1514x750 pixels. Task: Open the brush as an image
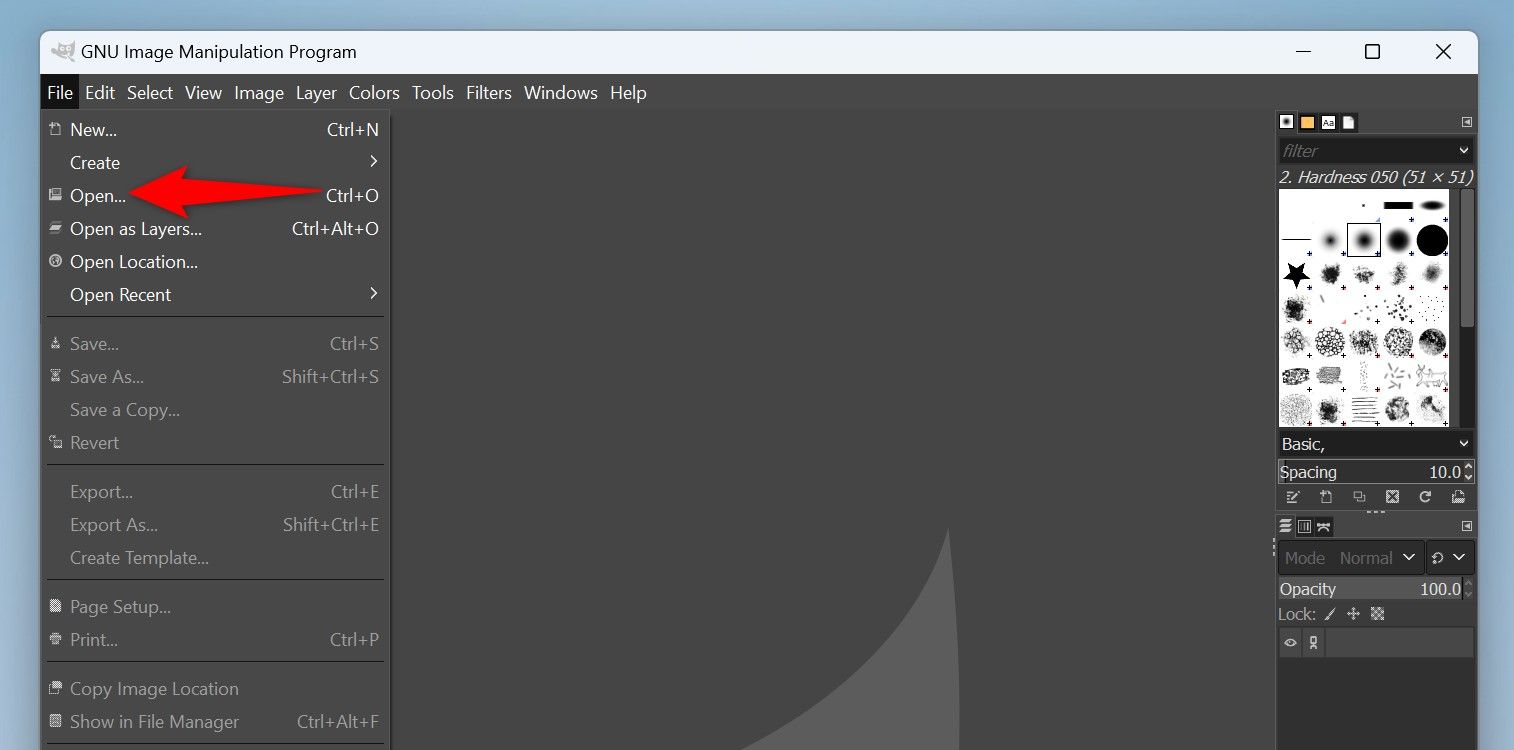[x=1458, y=497]
